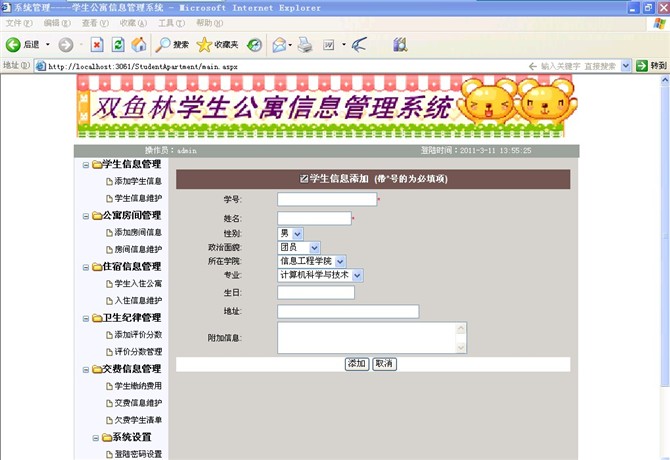Click the Mail envelope toolbar icon
The width and height of the screenshot is (670, 460).
coord(279,44)
